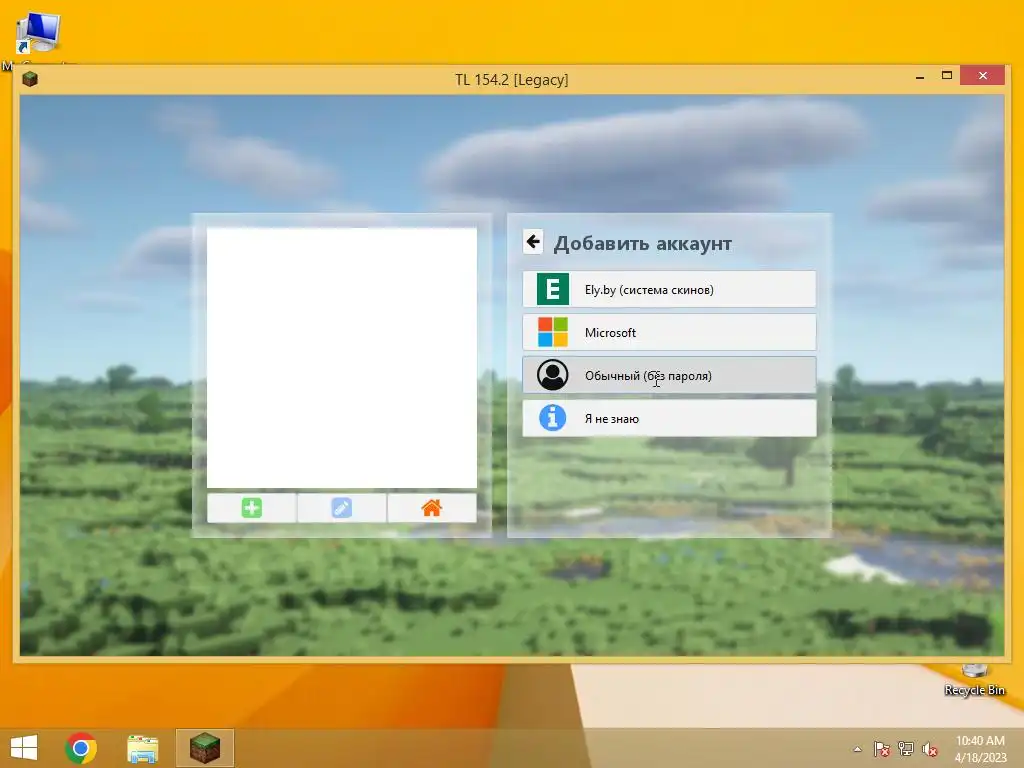1024x768 pixels.
Task: Click the muted volume speaker tray icon
Action: 929,749
